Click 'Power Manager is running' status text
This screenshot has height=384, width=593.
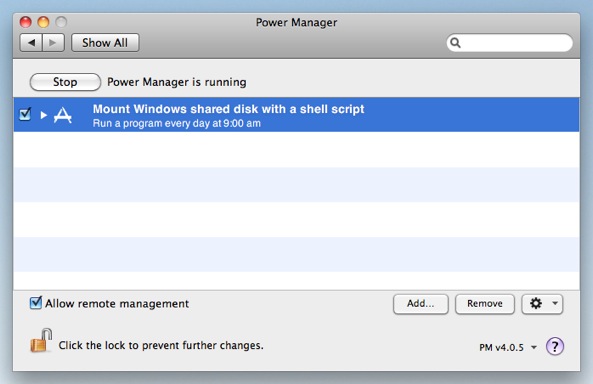pyautogui.click(x=177, y=82)
